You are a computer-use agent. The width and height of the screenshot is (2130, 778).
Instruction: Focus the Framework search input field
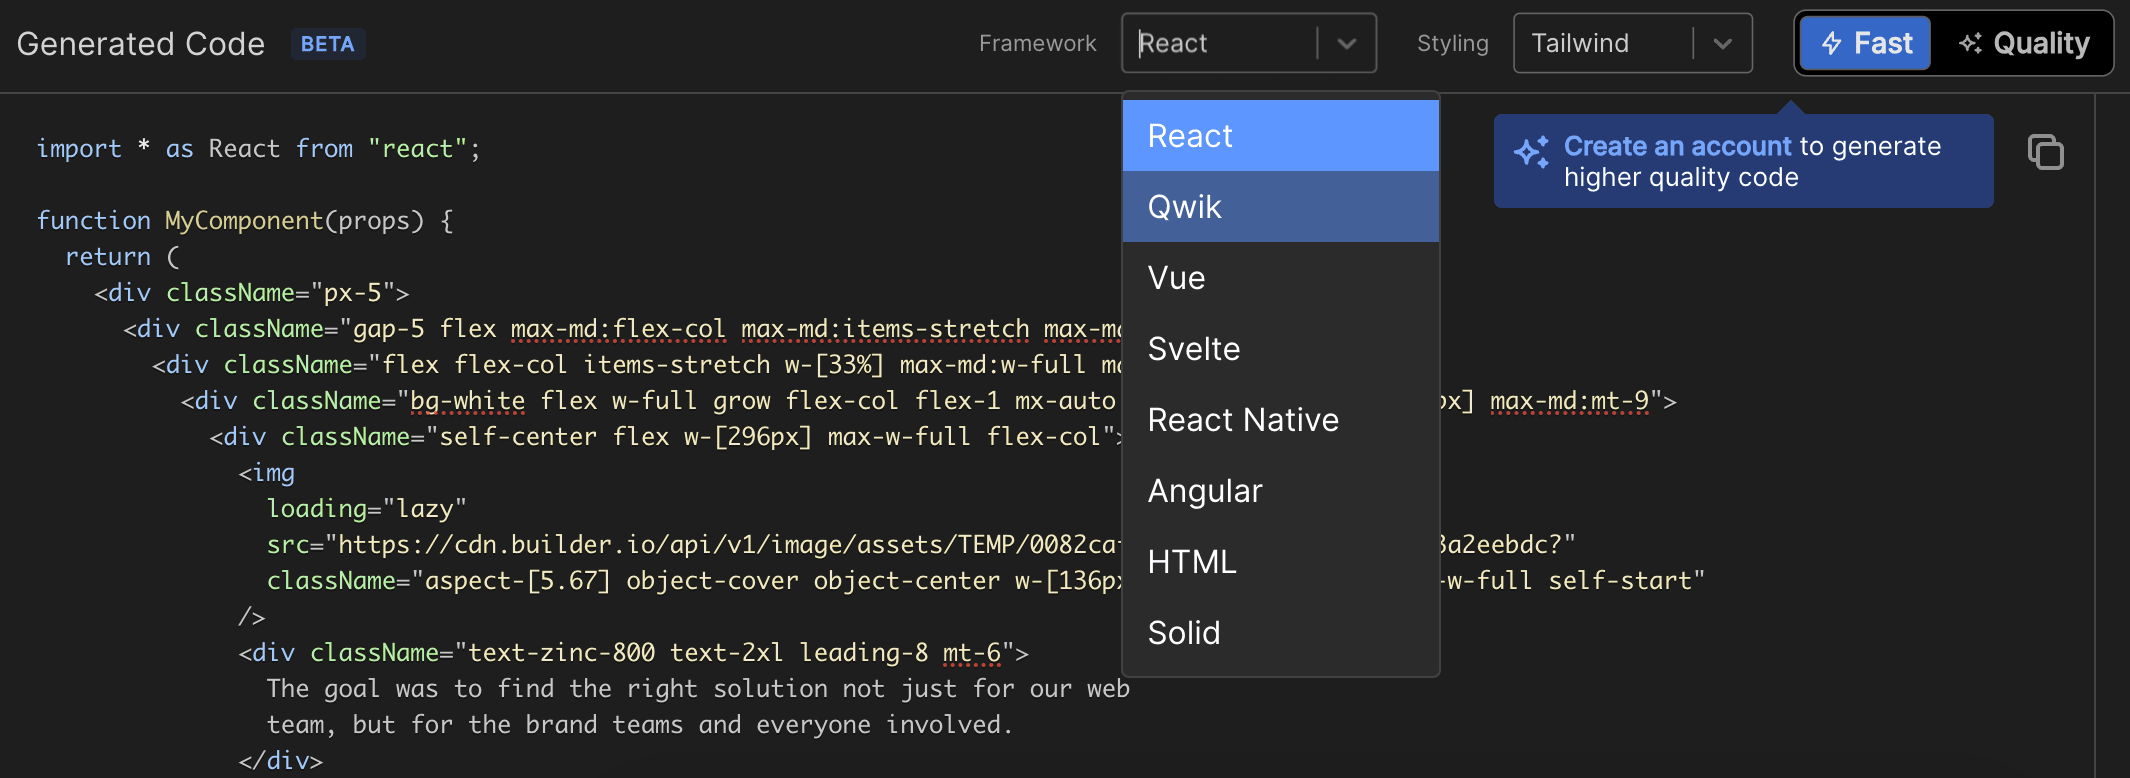(x=1224, y=43)
